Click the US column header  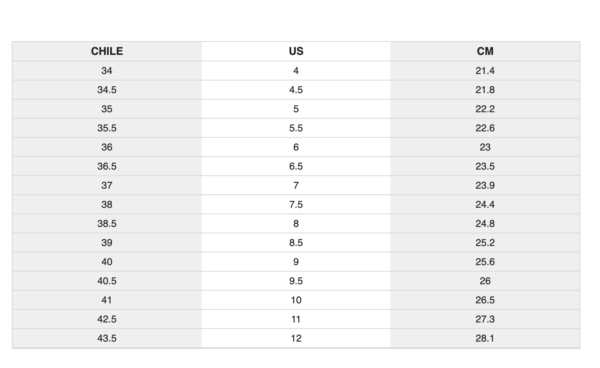tap(296, 51)
